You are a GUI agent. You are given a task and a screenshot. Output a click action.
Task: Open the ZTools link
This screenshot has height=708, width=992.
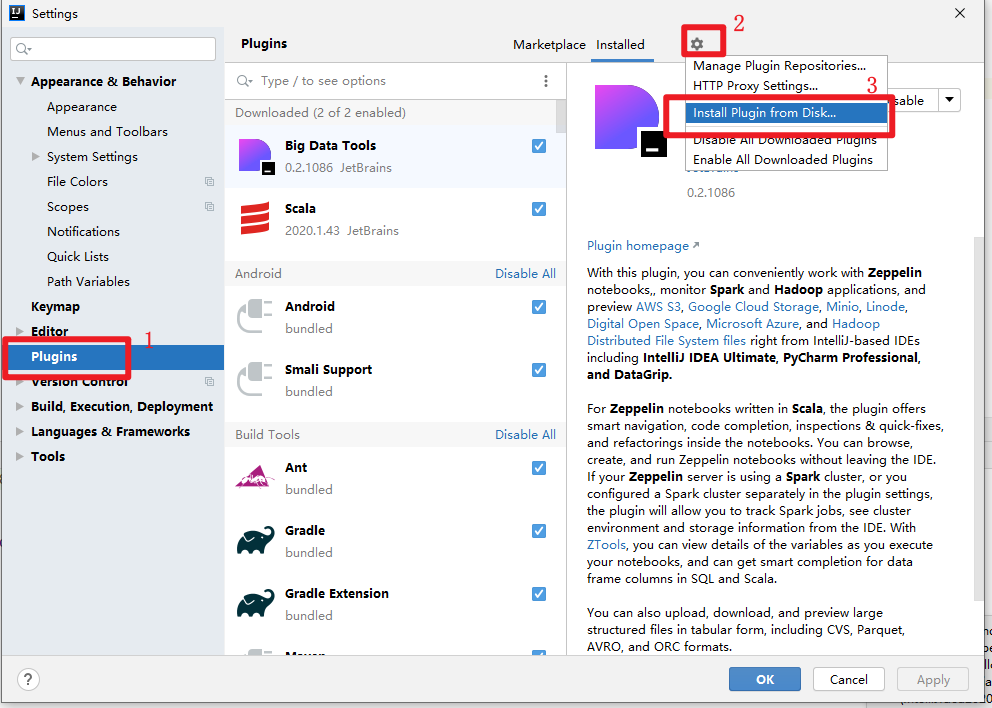pos(606,545)
